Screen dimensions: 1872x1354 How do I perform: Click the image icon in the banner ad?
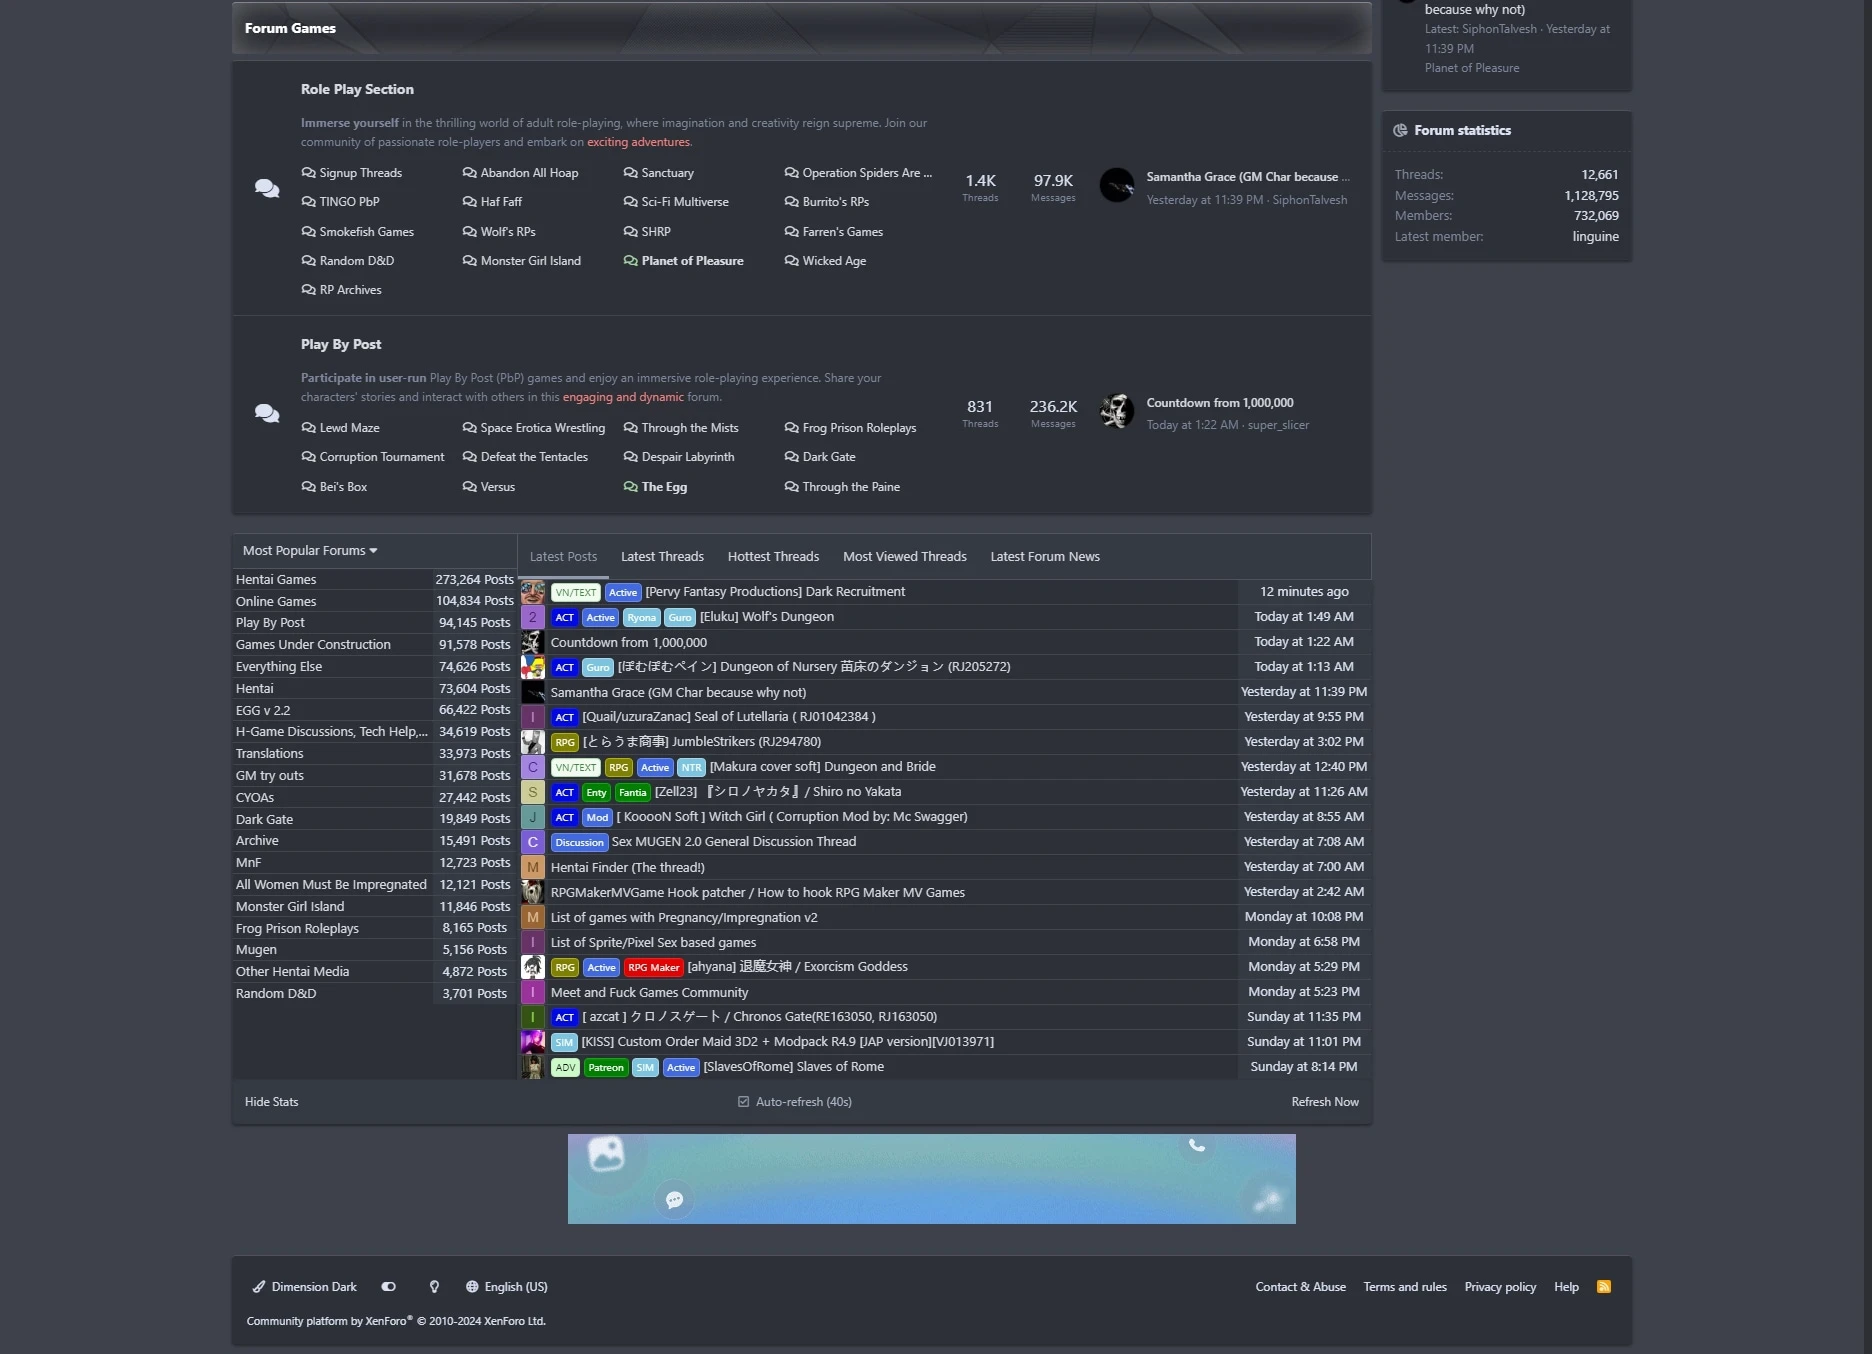(x=606, y=1154)
